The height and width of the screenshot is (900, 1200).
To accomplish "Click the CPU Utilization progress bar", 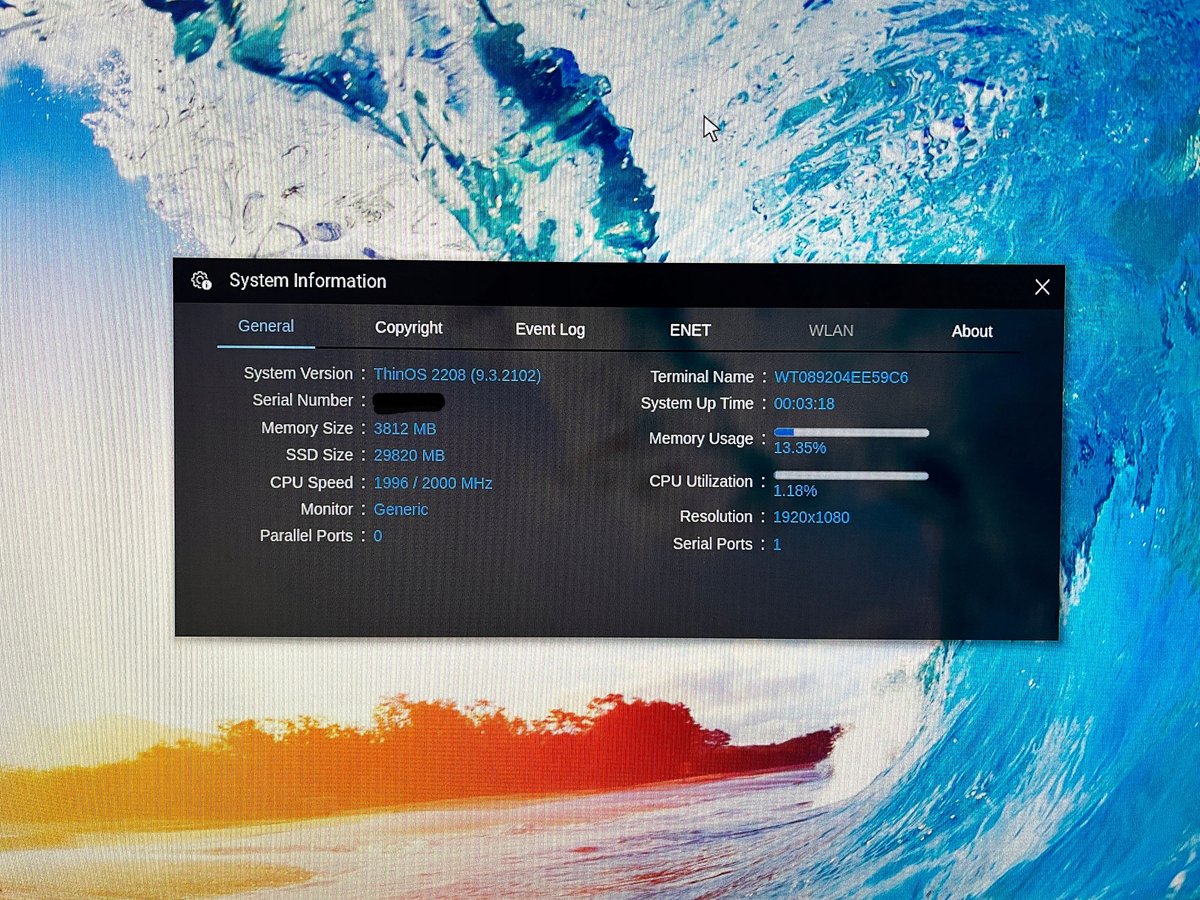I will (x=851, y=476).
